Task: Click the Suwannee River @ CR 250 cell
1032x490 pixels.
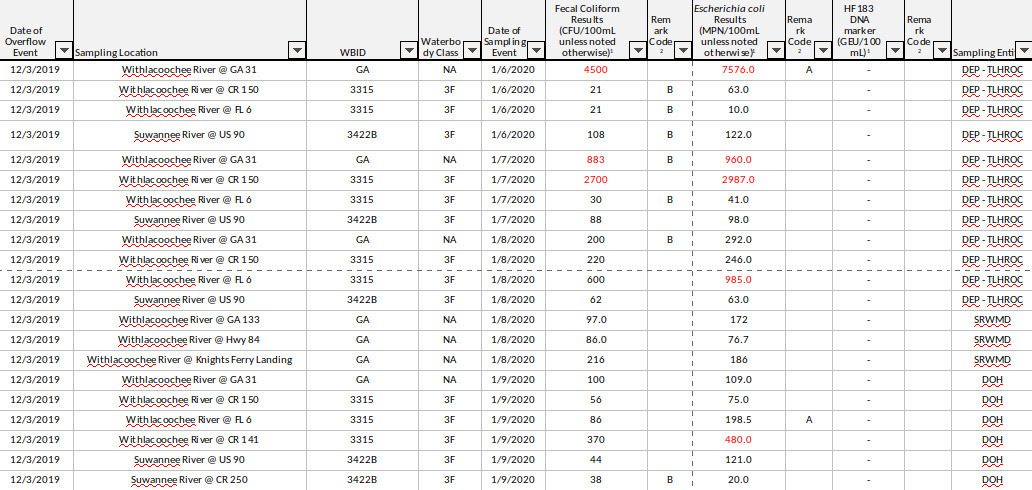Action: (x=190, y=479)
